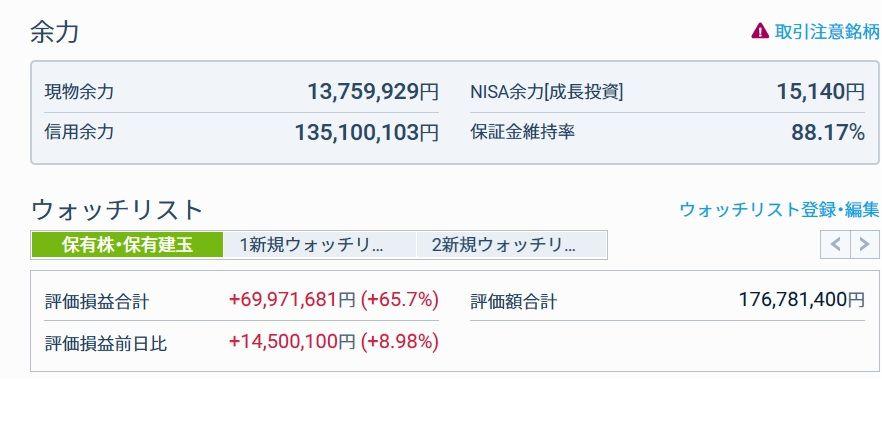Open ウォッチリスト登録・編集 link
Viewport: 882px width, 431px height.
point(779,210)
